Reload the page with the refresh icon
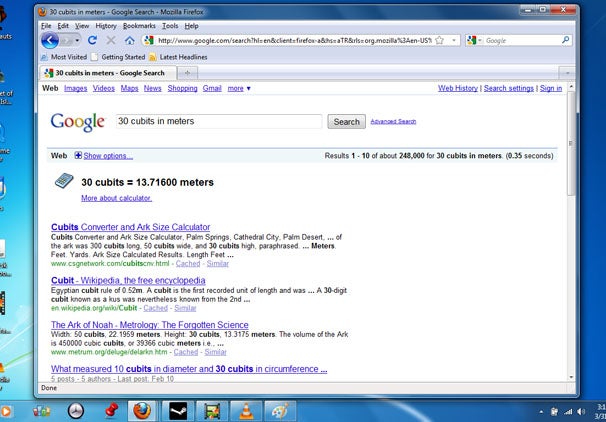 pos(92,40)
